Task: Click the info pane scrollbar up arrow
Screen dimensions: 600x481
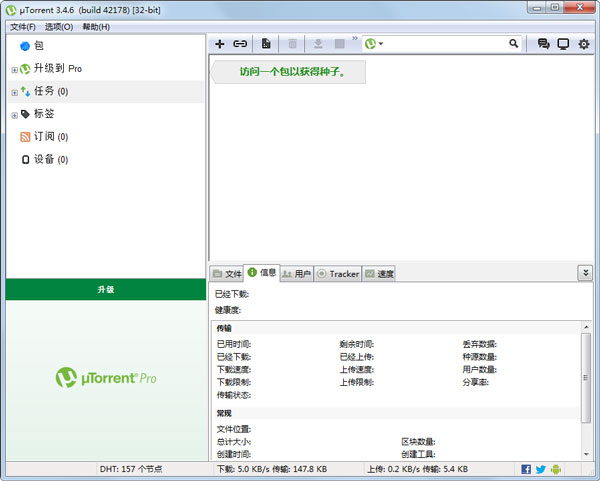Action: [x=586, y=327]
